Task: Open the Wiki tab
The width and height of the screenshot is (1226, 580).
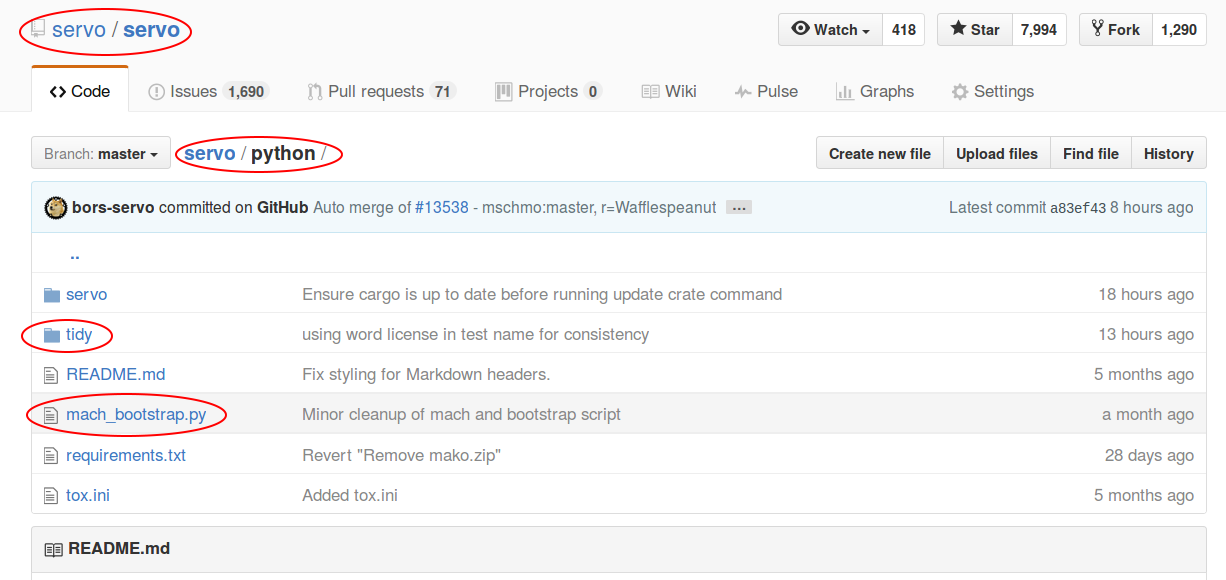Action: 669,91
